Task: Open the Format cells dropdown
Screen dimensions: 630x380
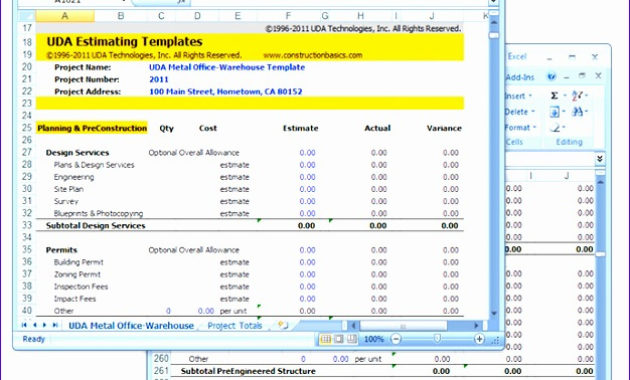Action: (x=521, y=128)
